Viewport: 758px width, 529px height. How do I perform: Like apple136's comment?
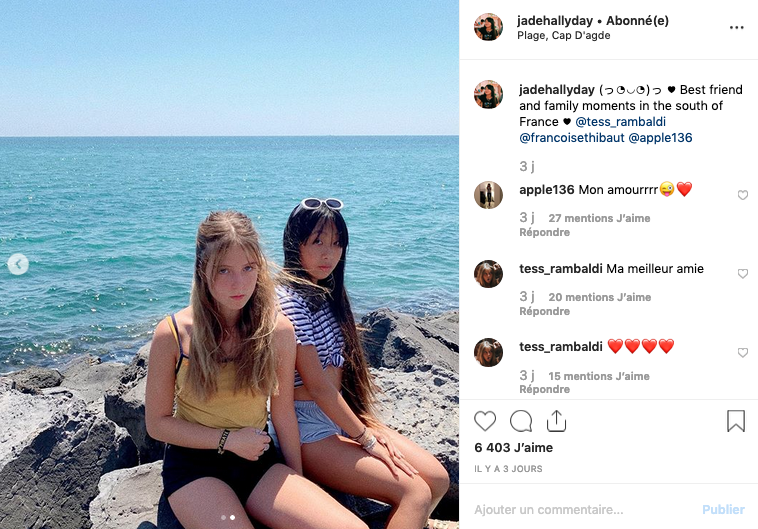click(x=743, y=195)
